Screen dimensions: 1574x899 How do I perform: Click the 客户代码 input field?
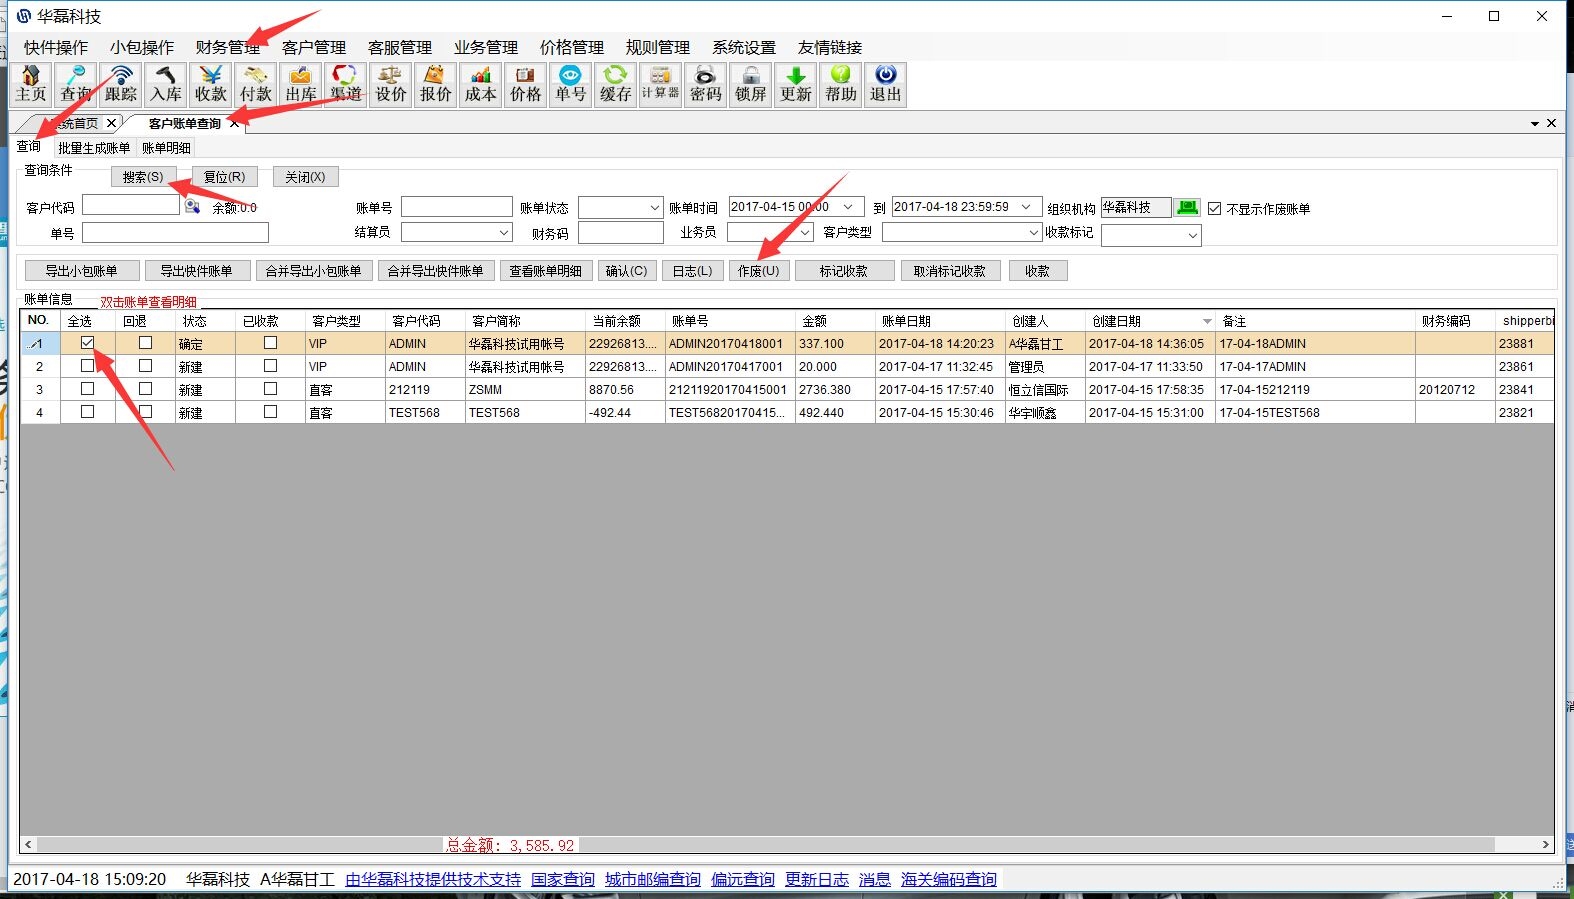(x=131, y=206)
